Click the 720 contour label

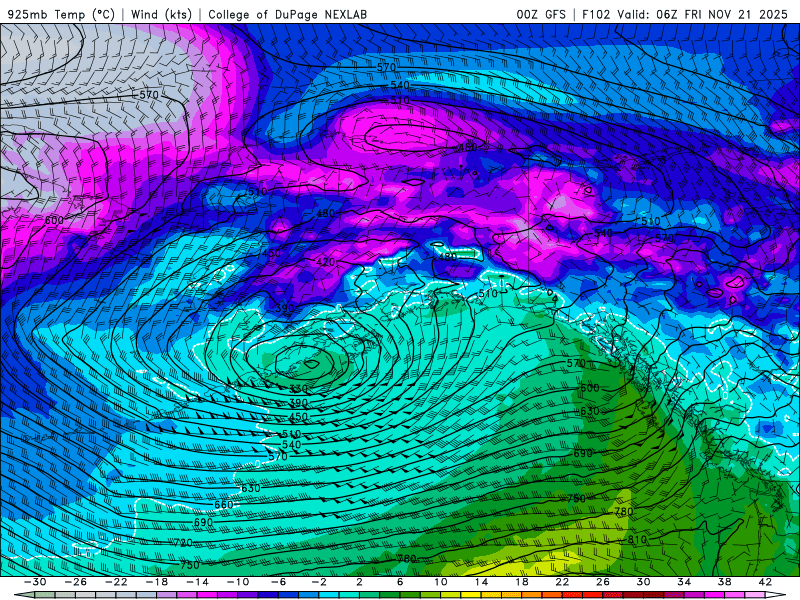(183, 543)
